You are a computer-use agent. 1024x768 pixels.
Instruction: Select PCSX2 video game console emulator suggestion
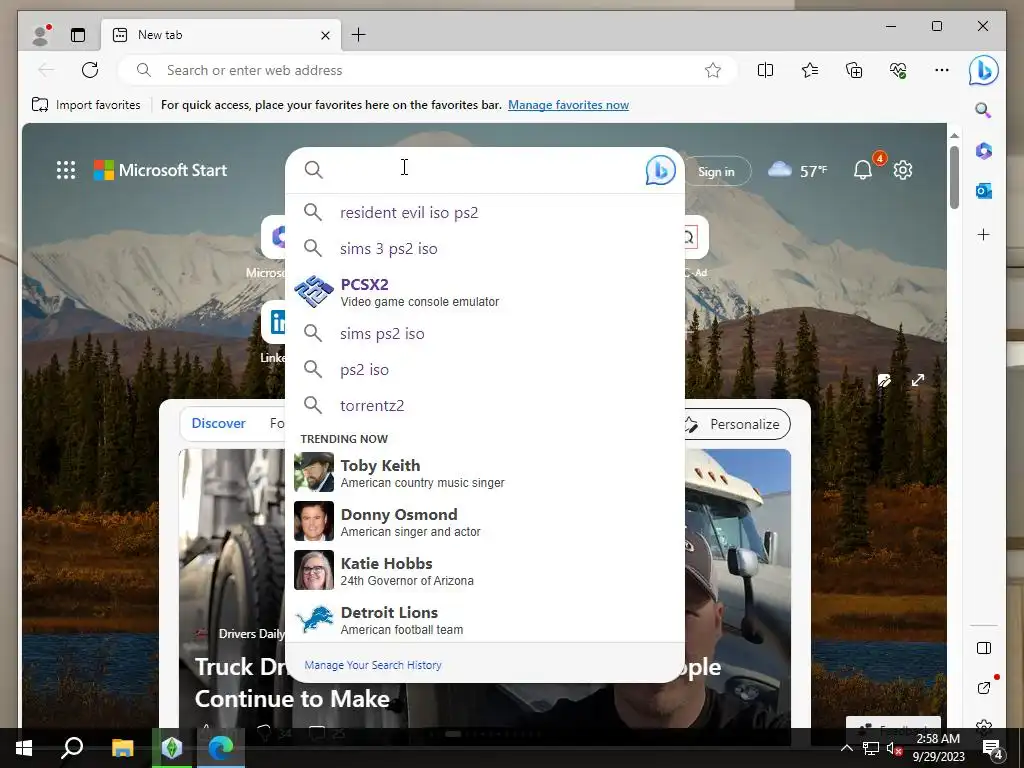[x=485, y=291]
